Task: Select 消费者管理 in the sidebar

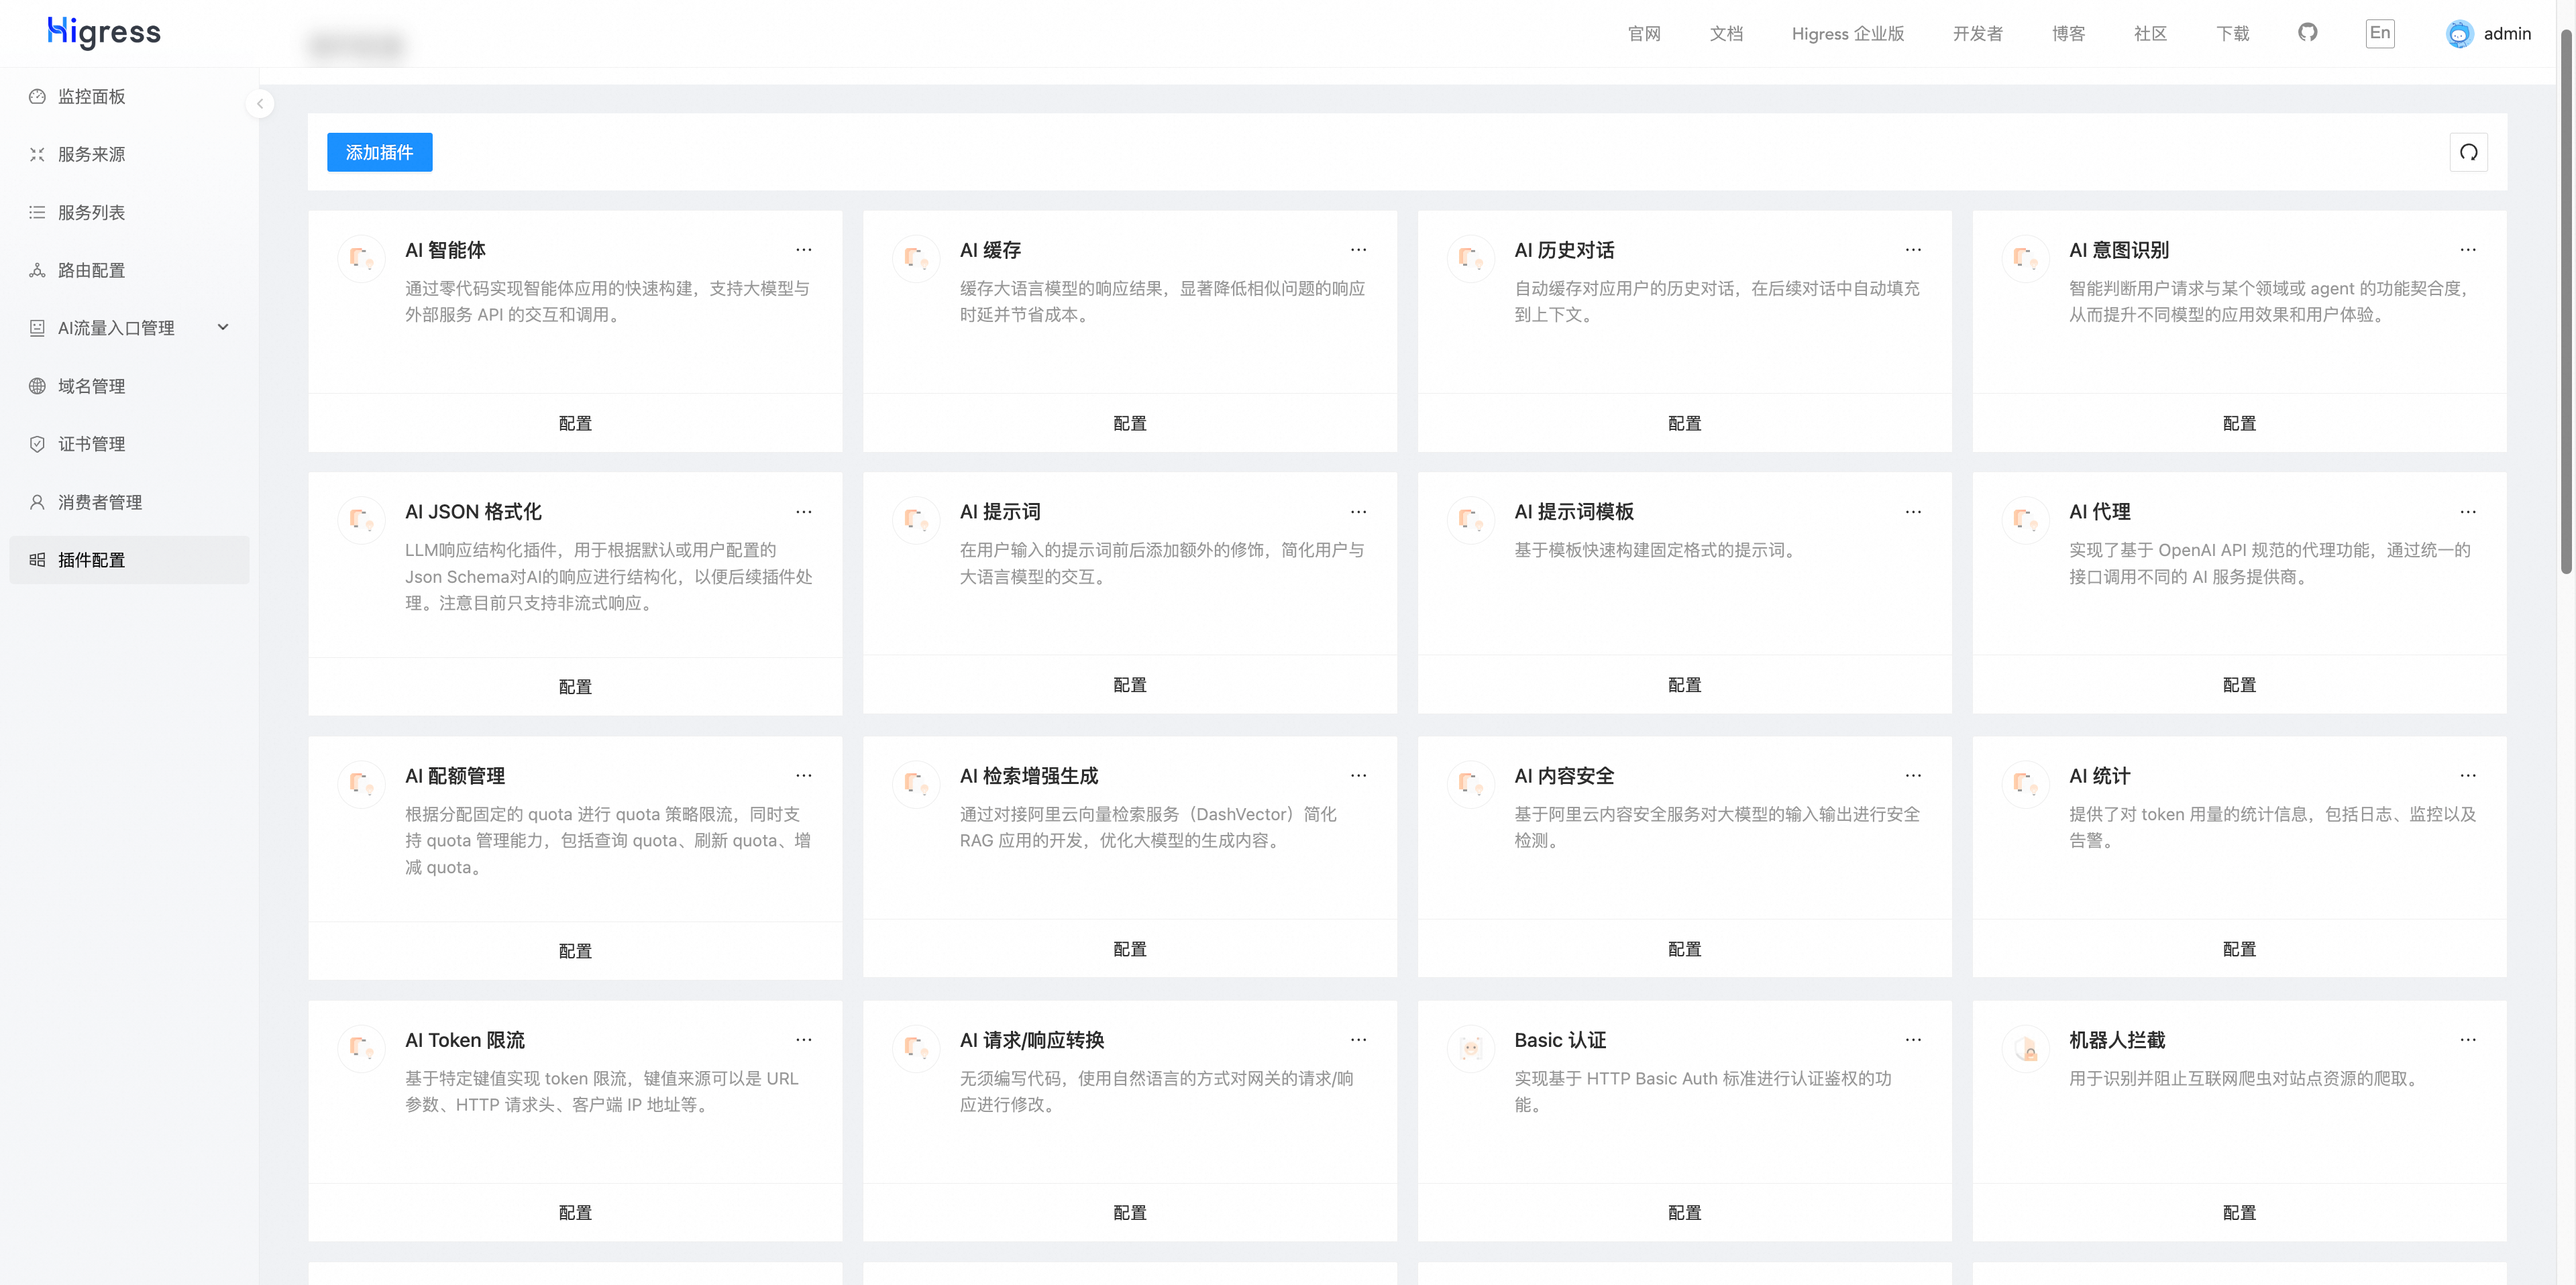Action: [100, 502]
